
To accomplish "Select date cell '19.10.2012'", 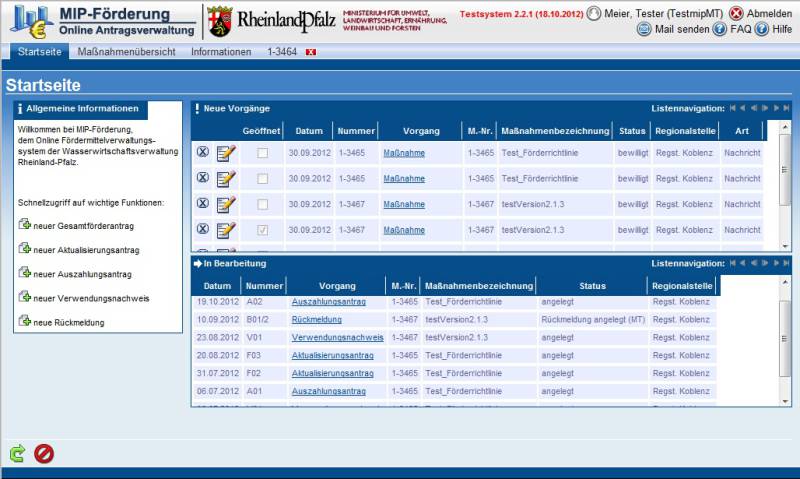I will click(217, 301).
